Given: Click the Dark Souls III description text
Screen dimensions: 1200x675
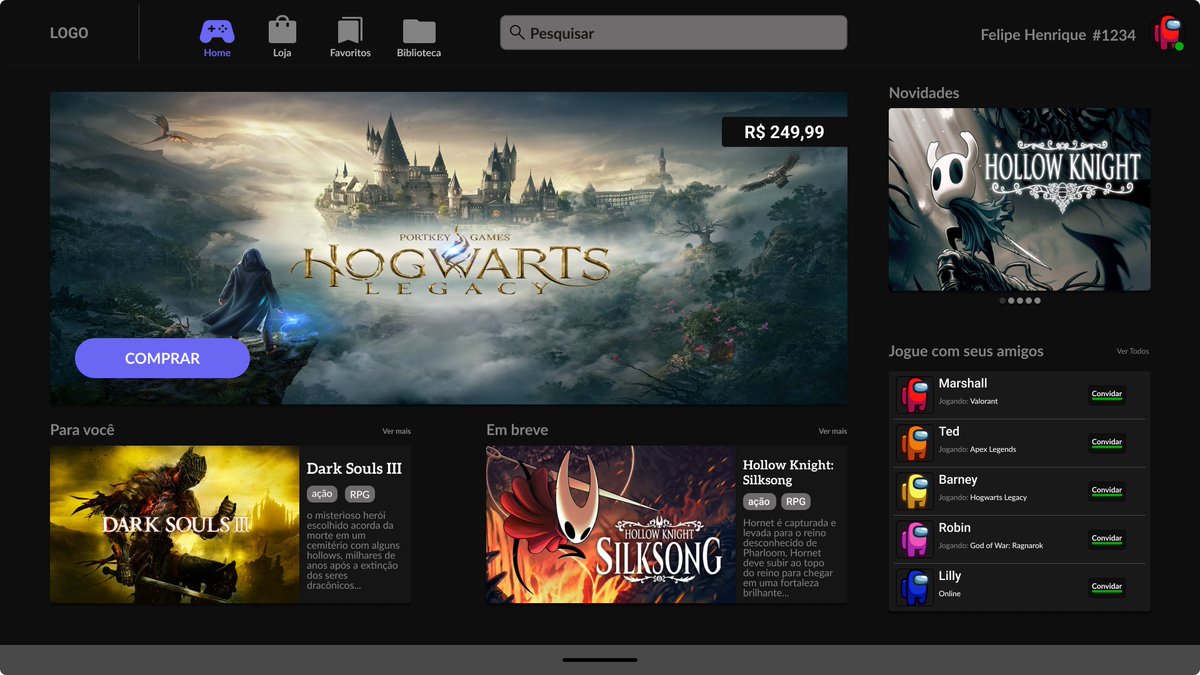Looking at the screenshot, I should (x=353, y=549).
